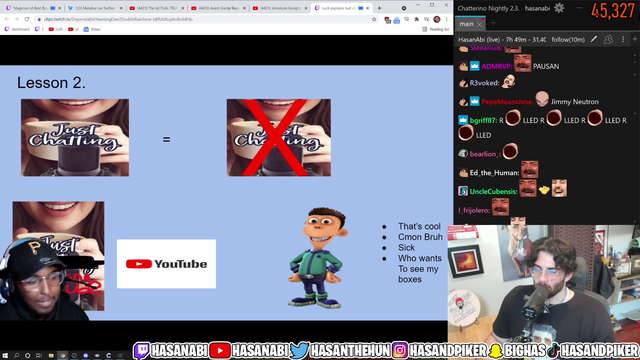Close the JusX explains active tab

coord(367,8)
